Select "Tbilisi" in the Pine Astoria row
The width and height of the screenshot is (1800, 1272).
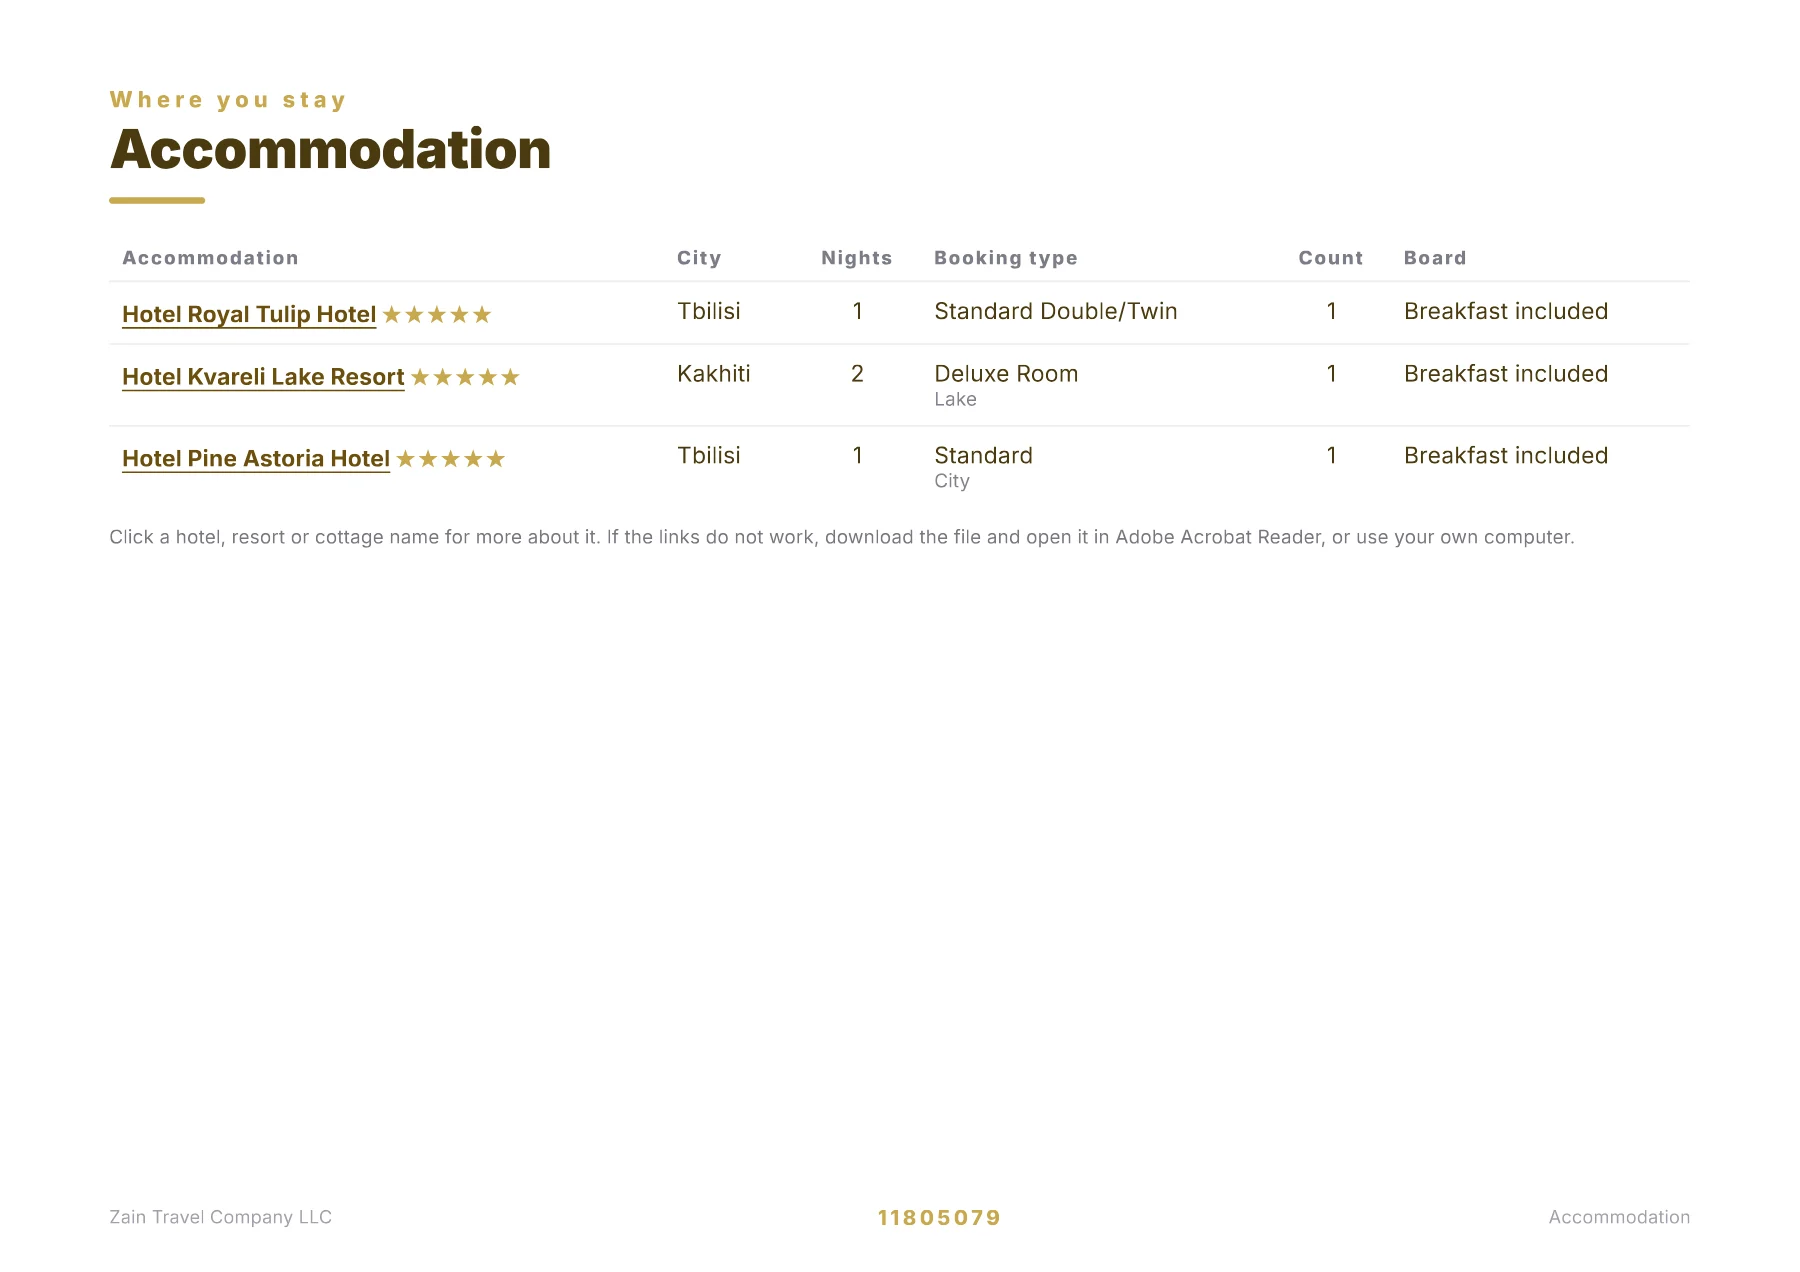tap(709, 456)
